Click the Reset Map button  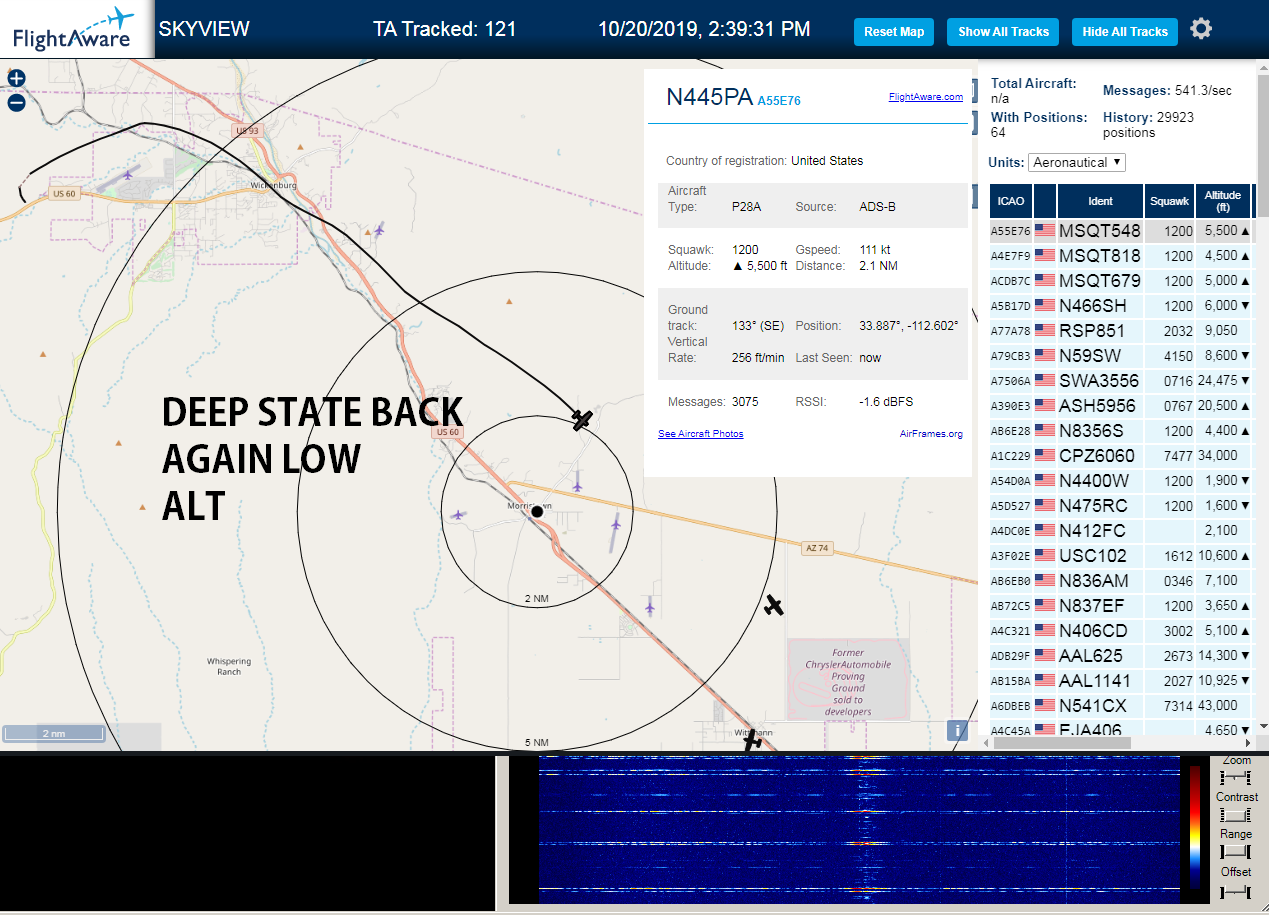point(894,31)
